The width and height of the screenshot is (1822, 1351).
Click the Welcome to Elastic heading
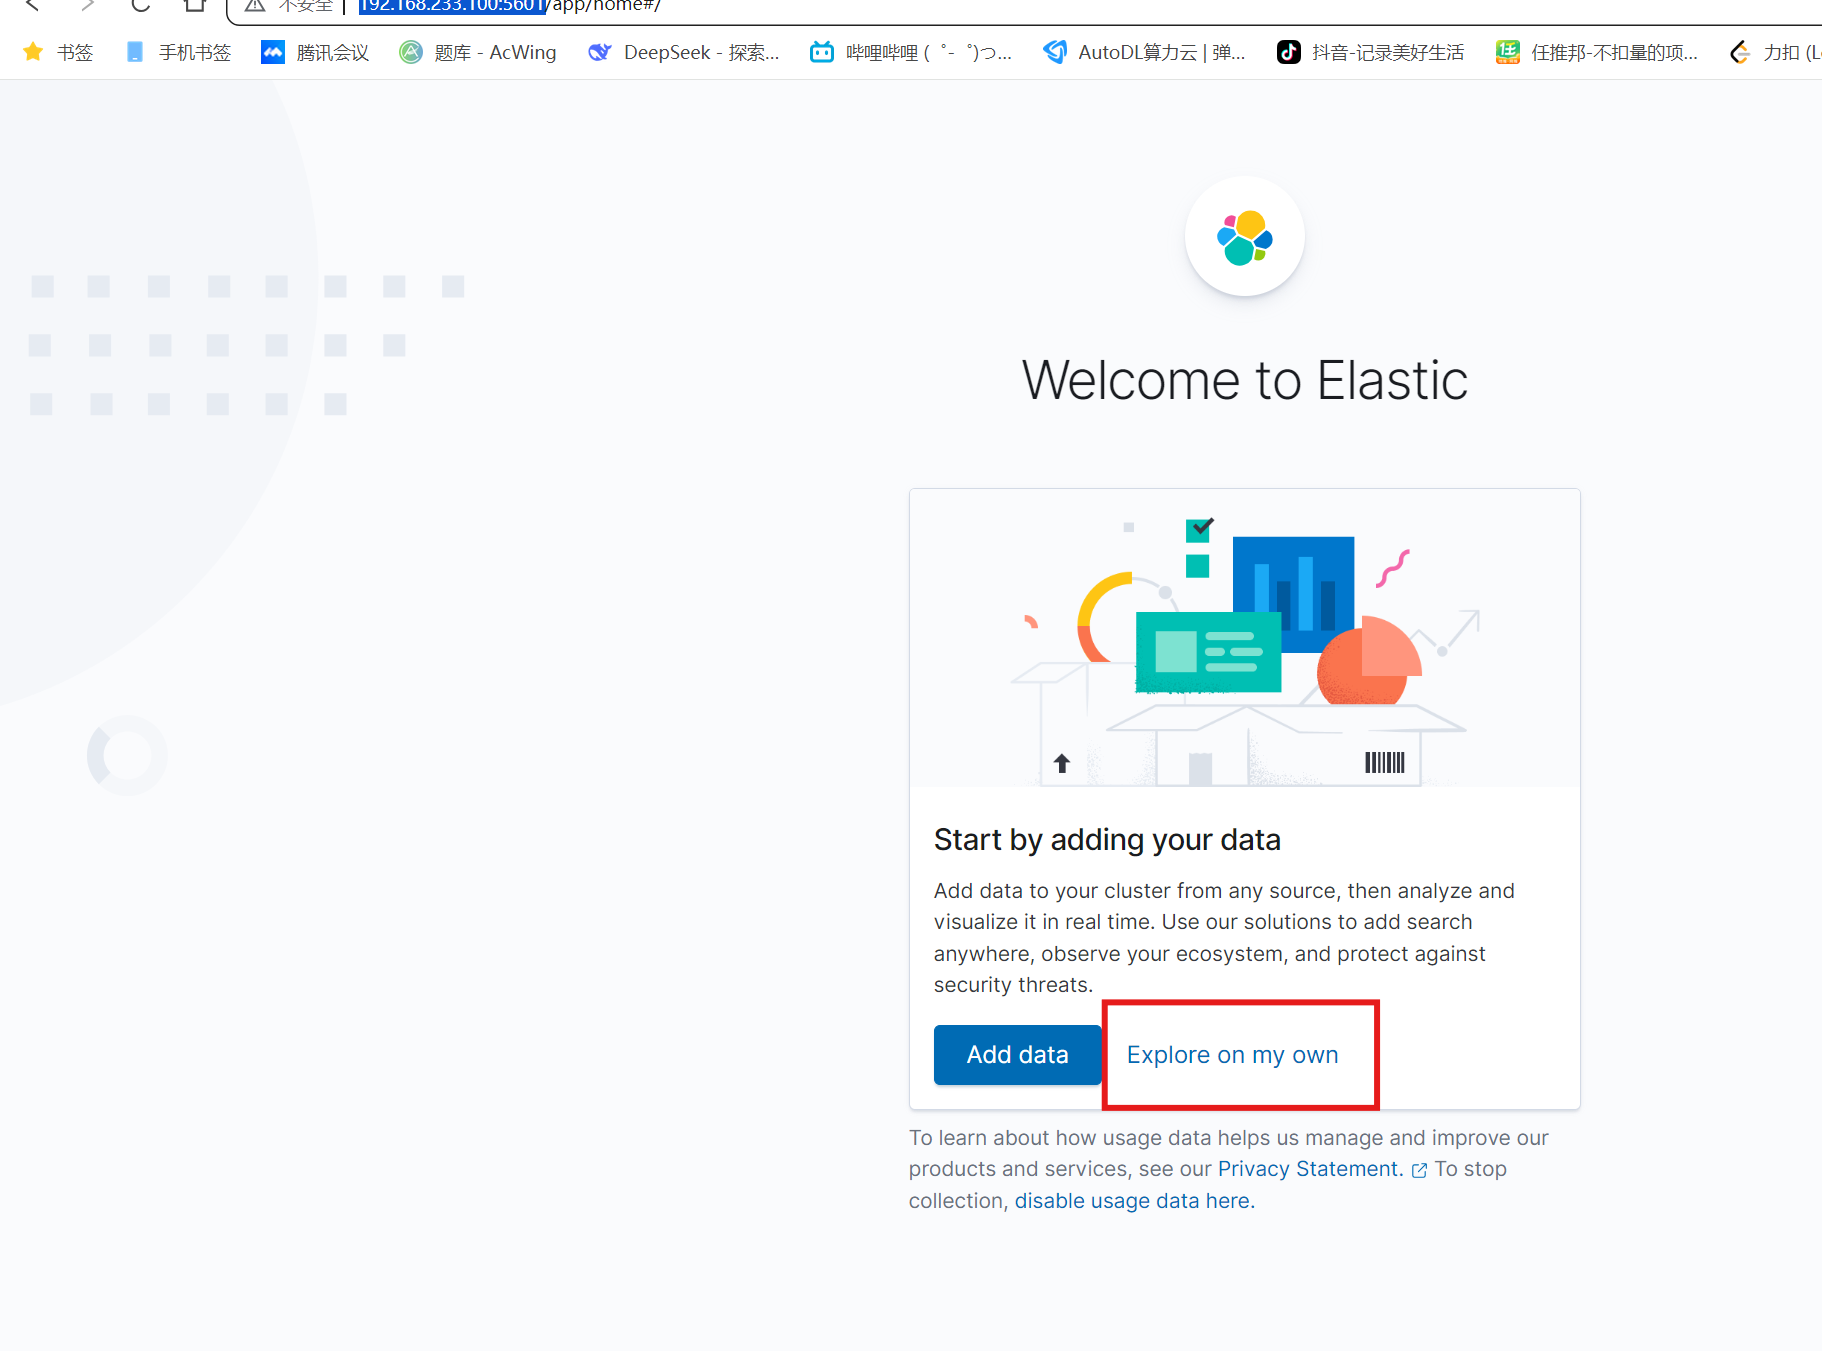click(x=1245, y=380)
